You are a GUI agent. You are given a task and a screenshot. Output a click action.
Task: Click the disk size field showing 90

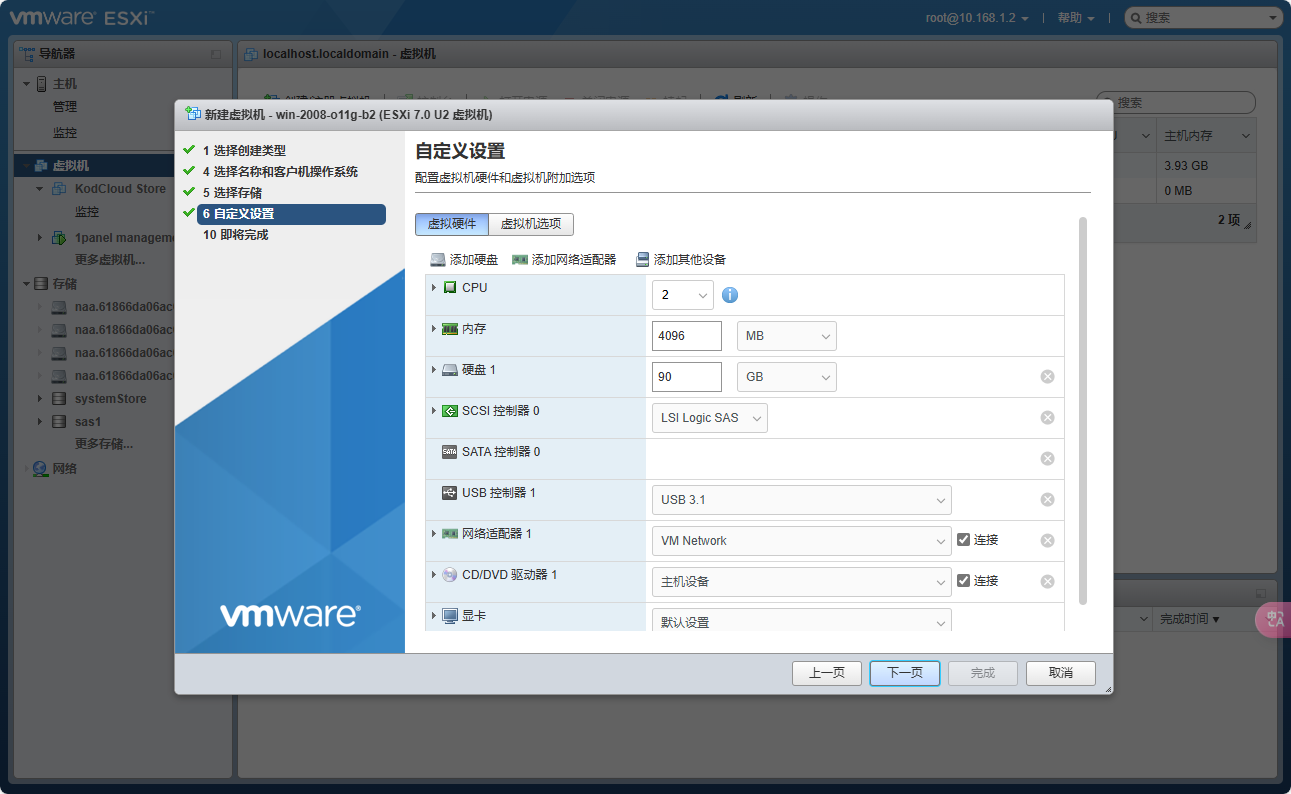[x=687, y=377]
